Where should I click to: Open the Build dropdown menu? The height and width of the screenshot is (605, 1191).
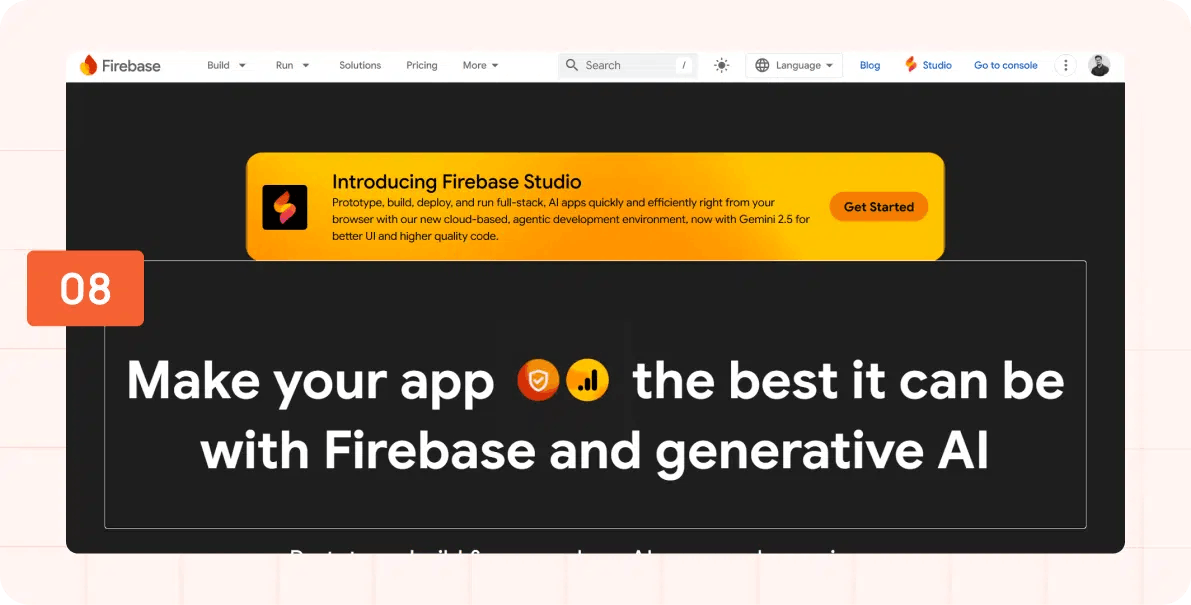pyautogui.click(x=226, y=65)
